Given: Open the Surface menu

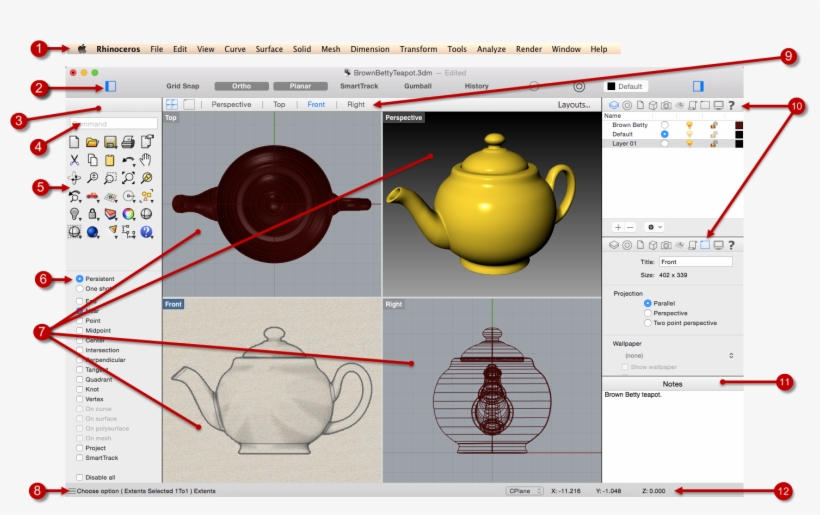Looking at the screenshot, I should click(x=268, y=49).
